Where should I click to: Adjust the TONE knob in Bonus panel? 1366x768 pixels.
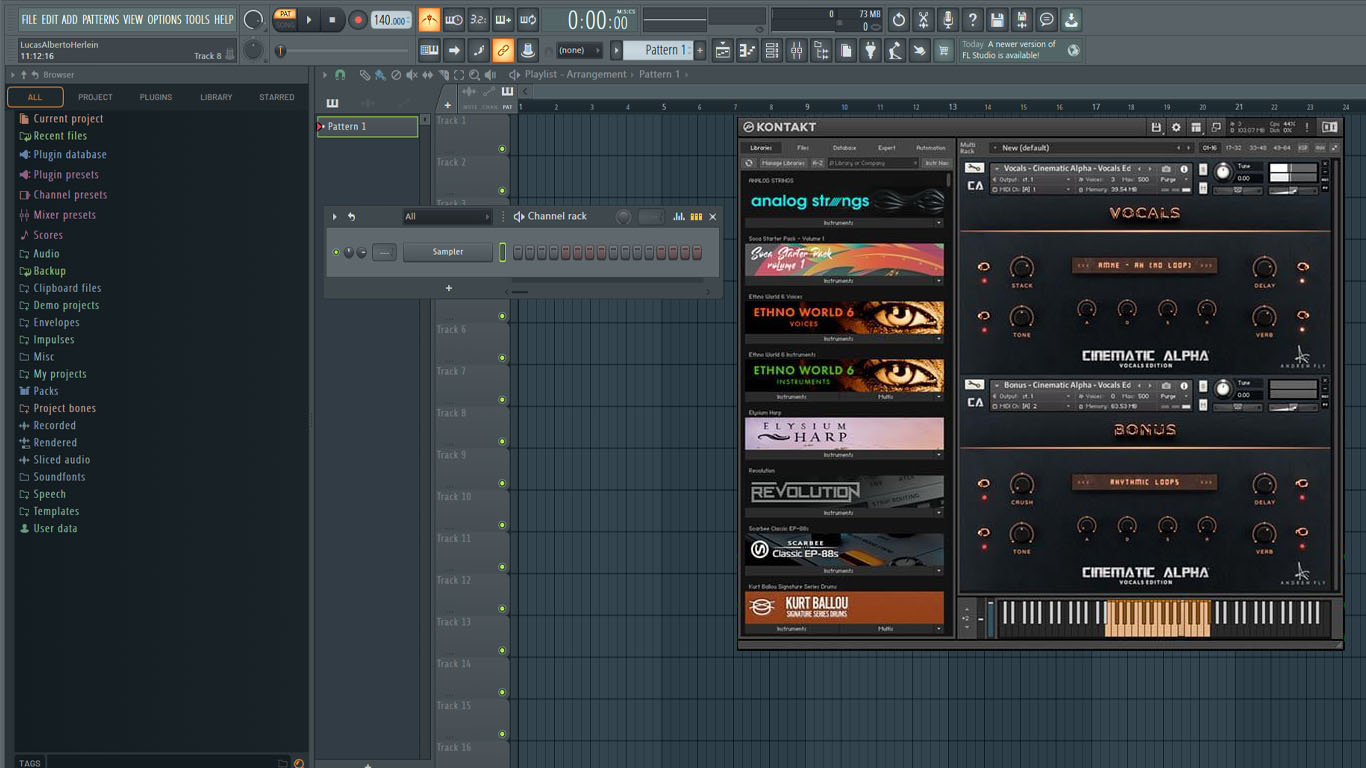tap(1021, 533)
